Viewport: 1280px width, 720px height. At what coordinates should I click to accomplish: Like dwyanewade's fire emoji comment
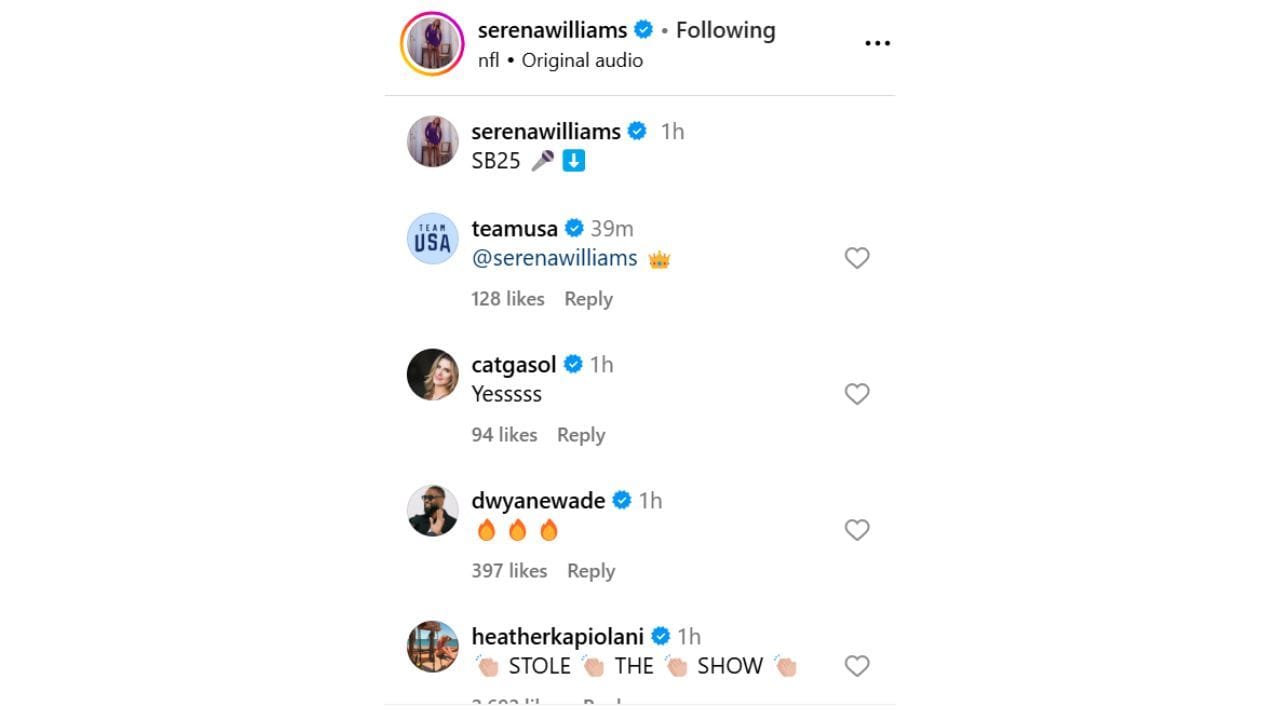tap(857, 530)
